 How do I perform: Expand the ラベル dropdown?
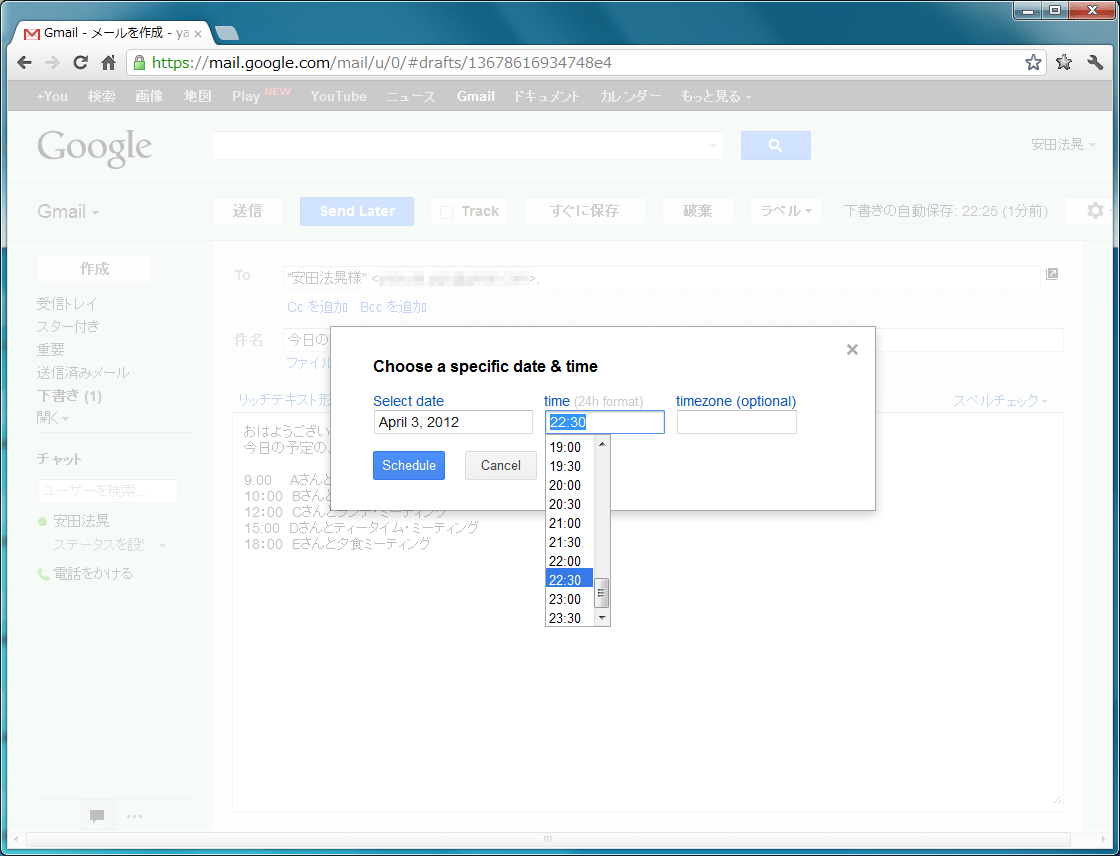(785, 211)
